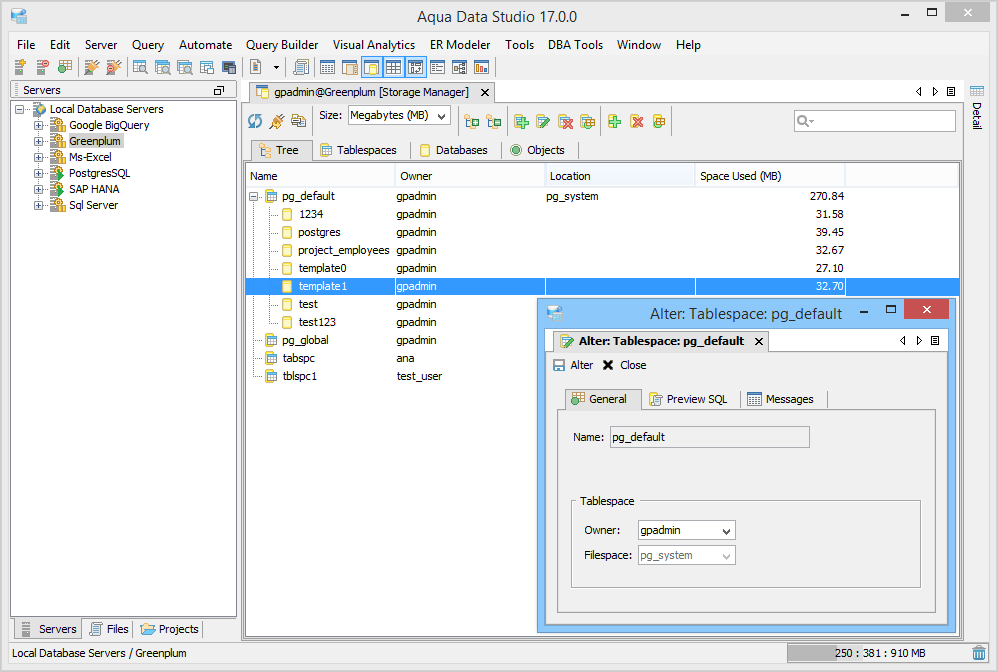The width and height of the screenshot is (998, 672).
Task: Click the highlighted Storage Manager toolbar icon
Action: click(x=371, y=67)
